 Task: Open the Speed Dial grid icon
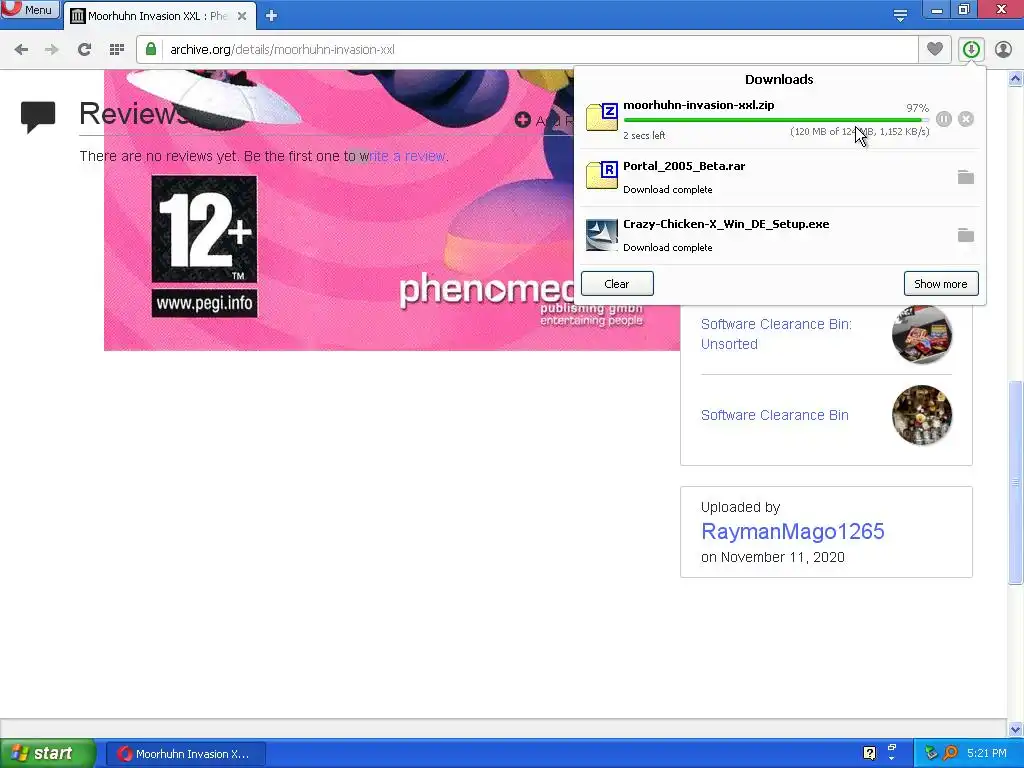tap(117, 50)
